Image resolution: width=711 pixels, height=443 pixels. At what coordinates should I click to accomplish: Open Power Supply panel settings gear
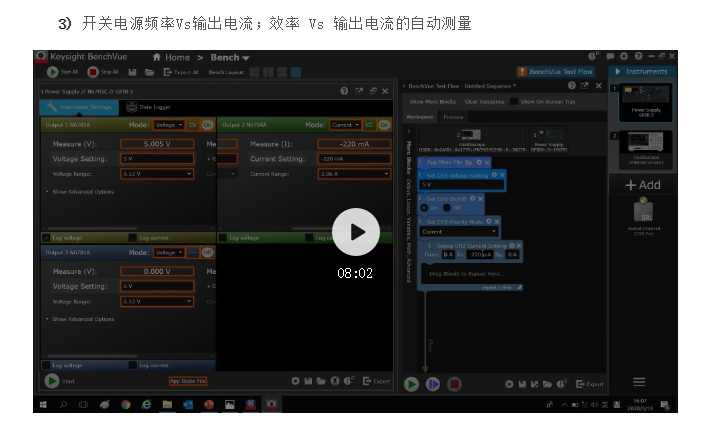tap(295, 381)
